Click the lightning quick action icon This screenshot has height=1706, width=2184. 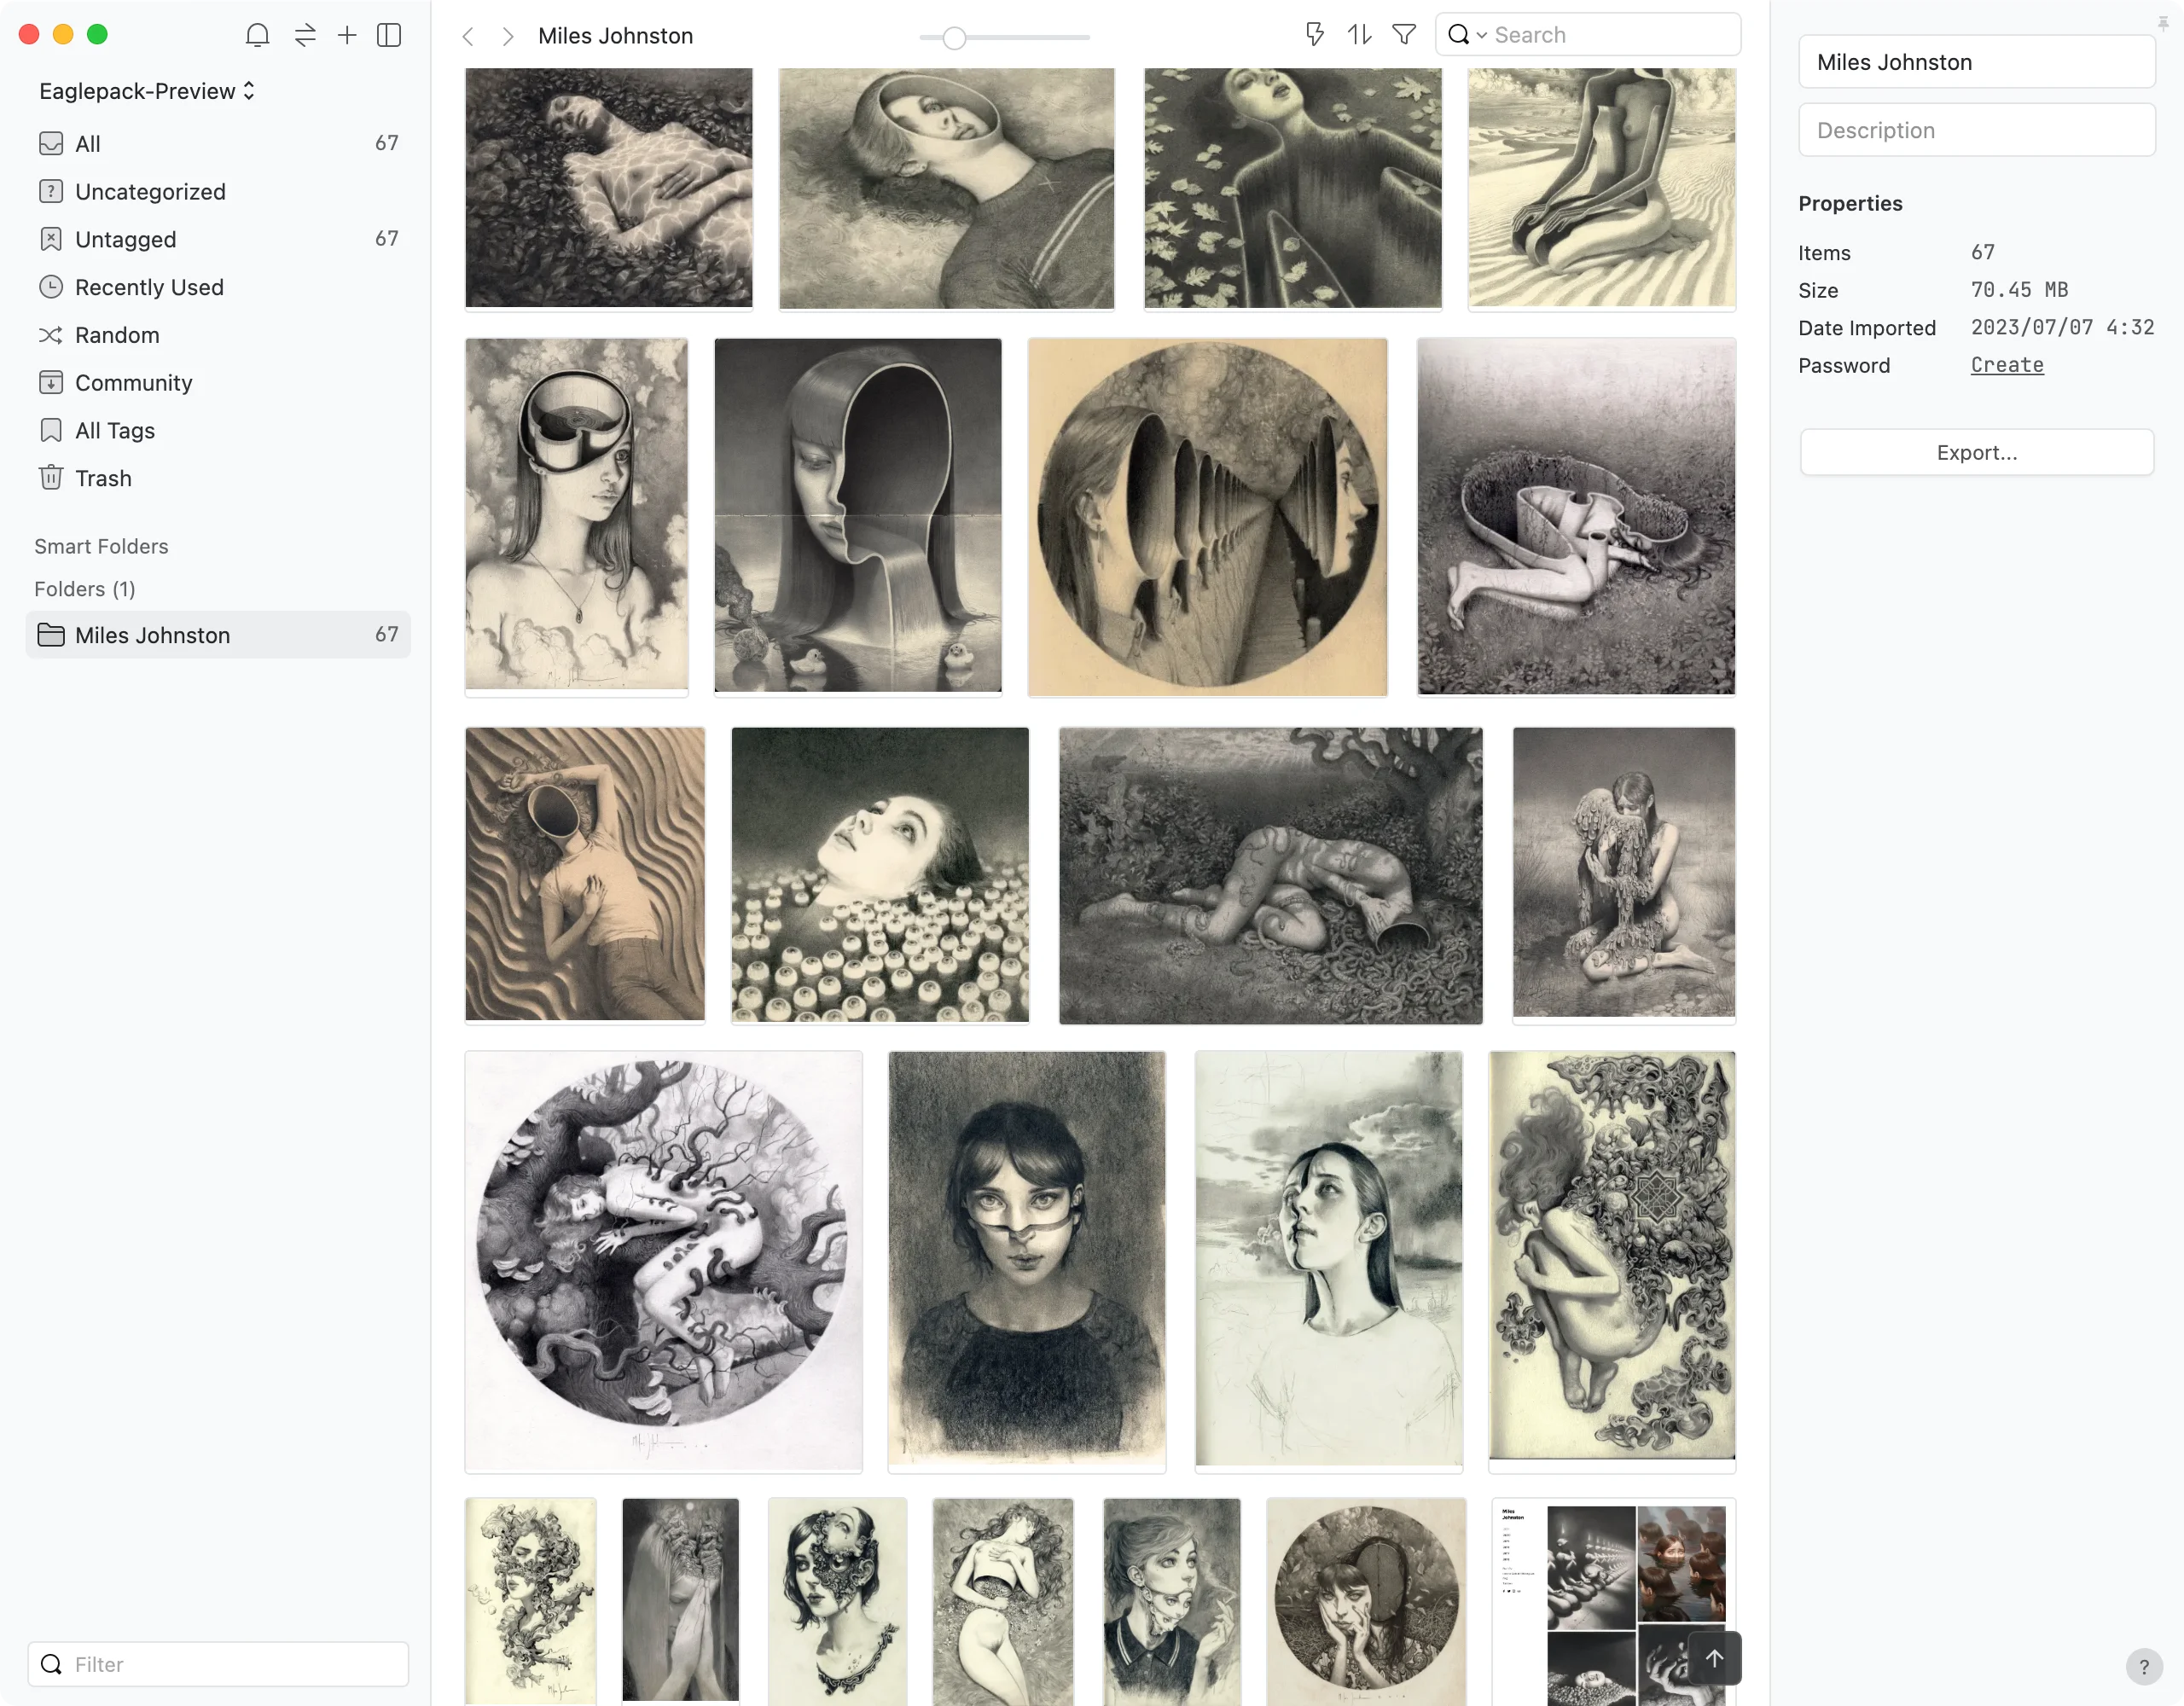coord(1315,35)
